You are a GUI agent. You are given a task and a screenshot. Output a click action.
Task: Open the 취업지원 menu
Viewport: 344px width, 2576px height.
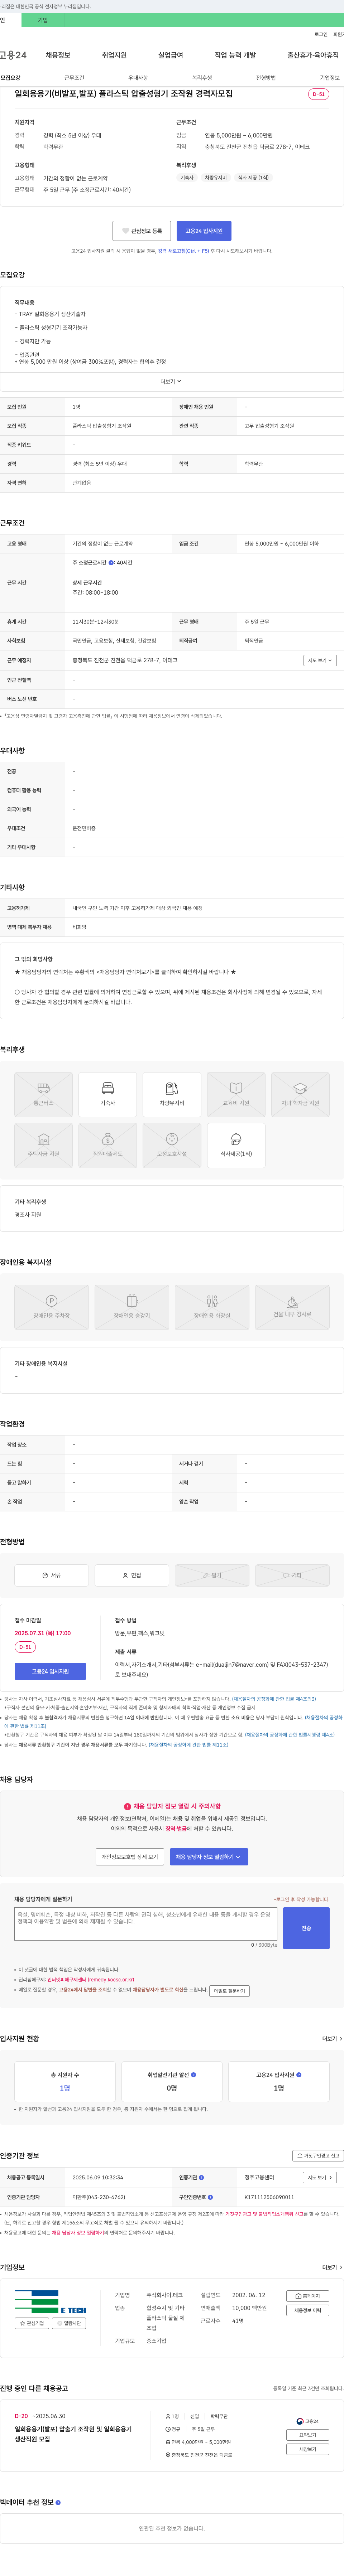(x=114, y=55)
